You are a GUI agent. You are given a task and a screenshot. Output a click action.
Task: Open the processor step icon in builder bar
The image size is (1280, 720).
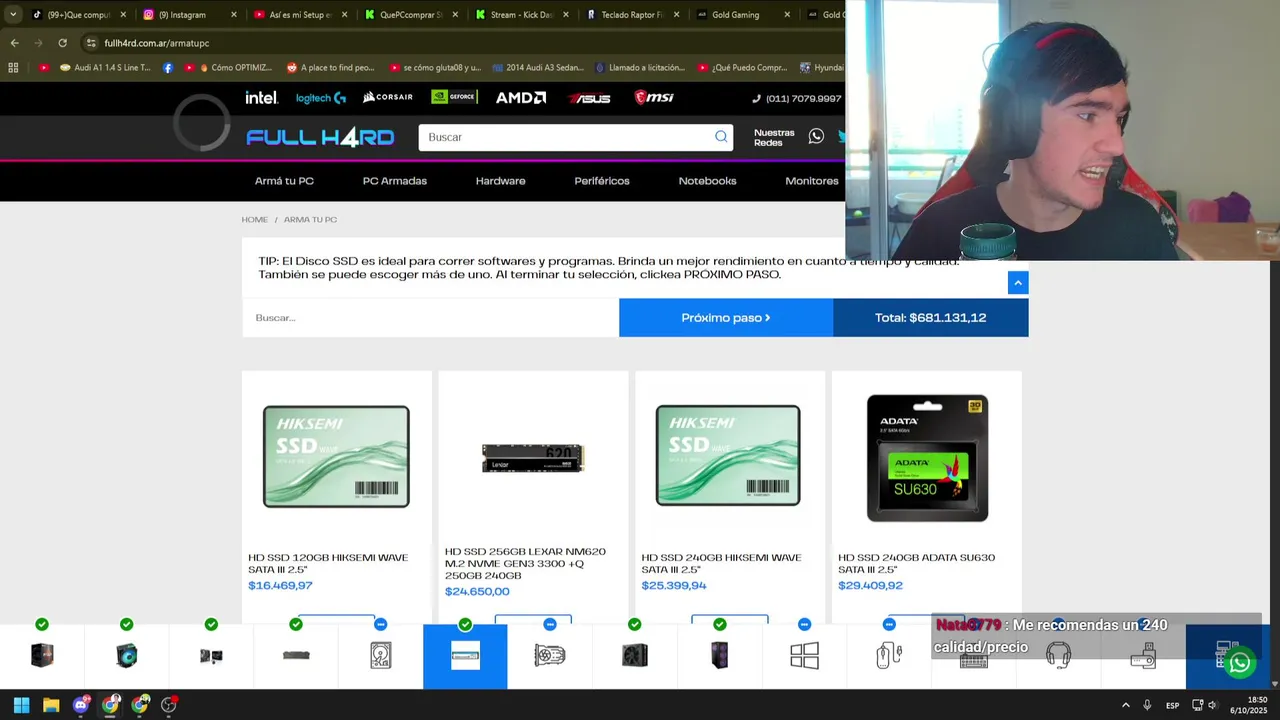42,655
